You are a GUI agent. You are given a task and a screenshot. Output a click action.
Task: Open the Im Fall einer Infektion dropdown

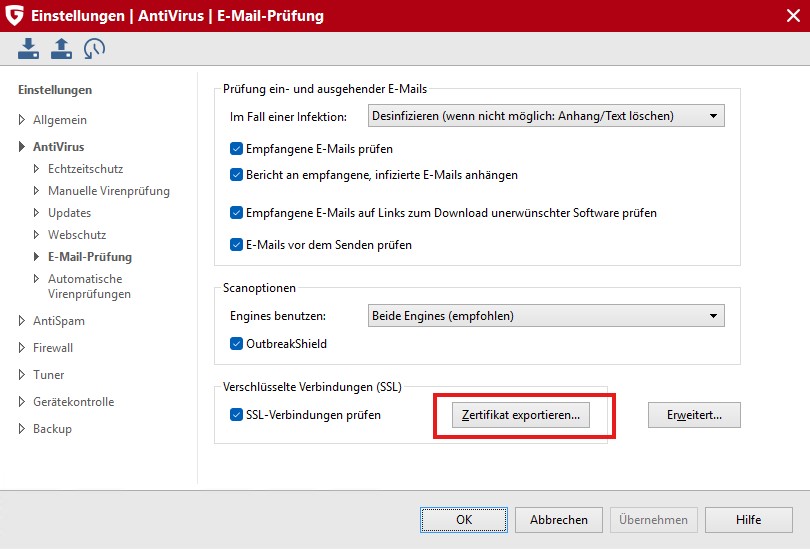coord(546,116)
